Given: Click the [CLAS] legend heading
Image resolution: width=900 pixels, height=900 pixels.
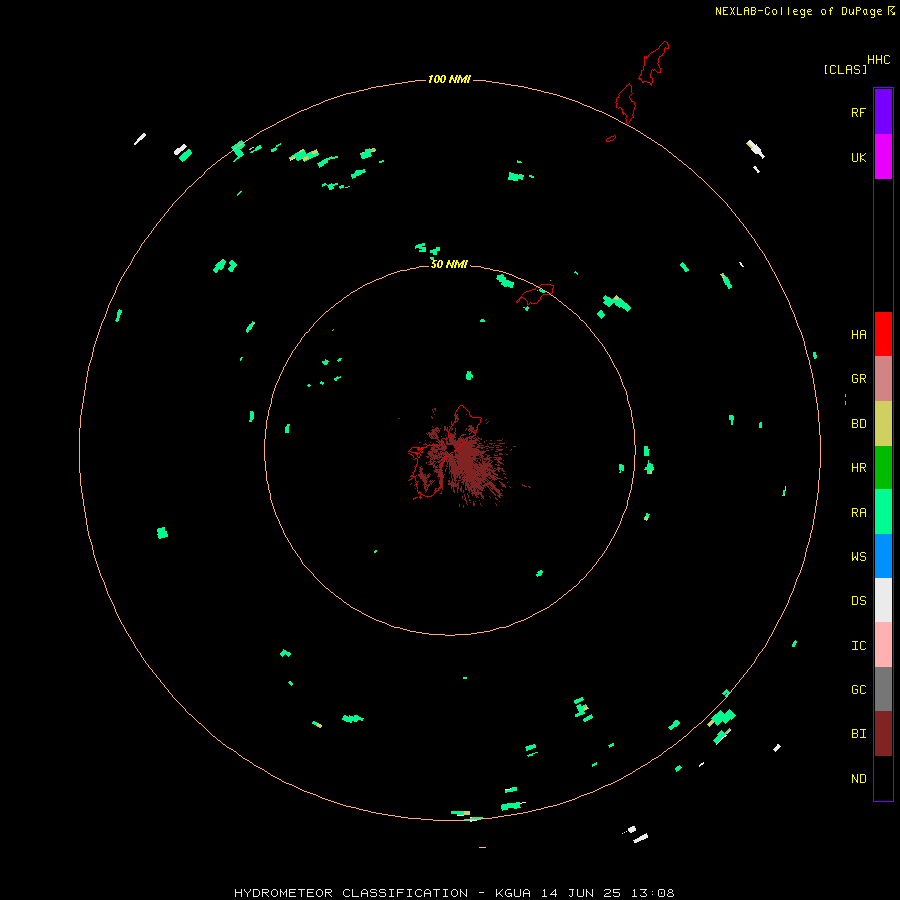Looking at the screenshot, I should (x=845, y=69).
